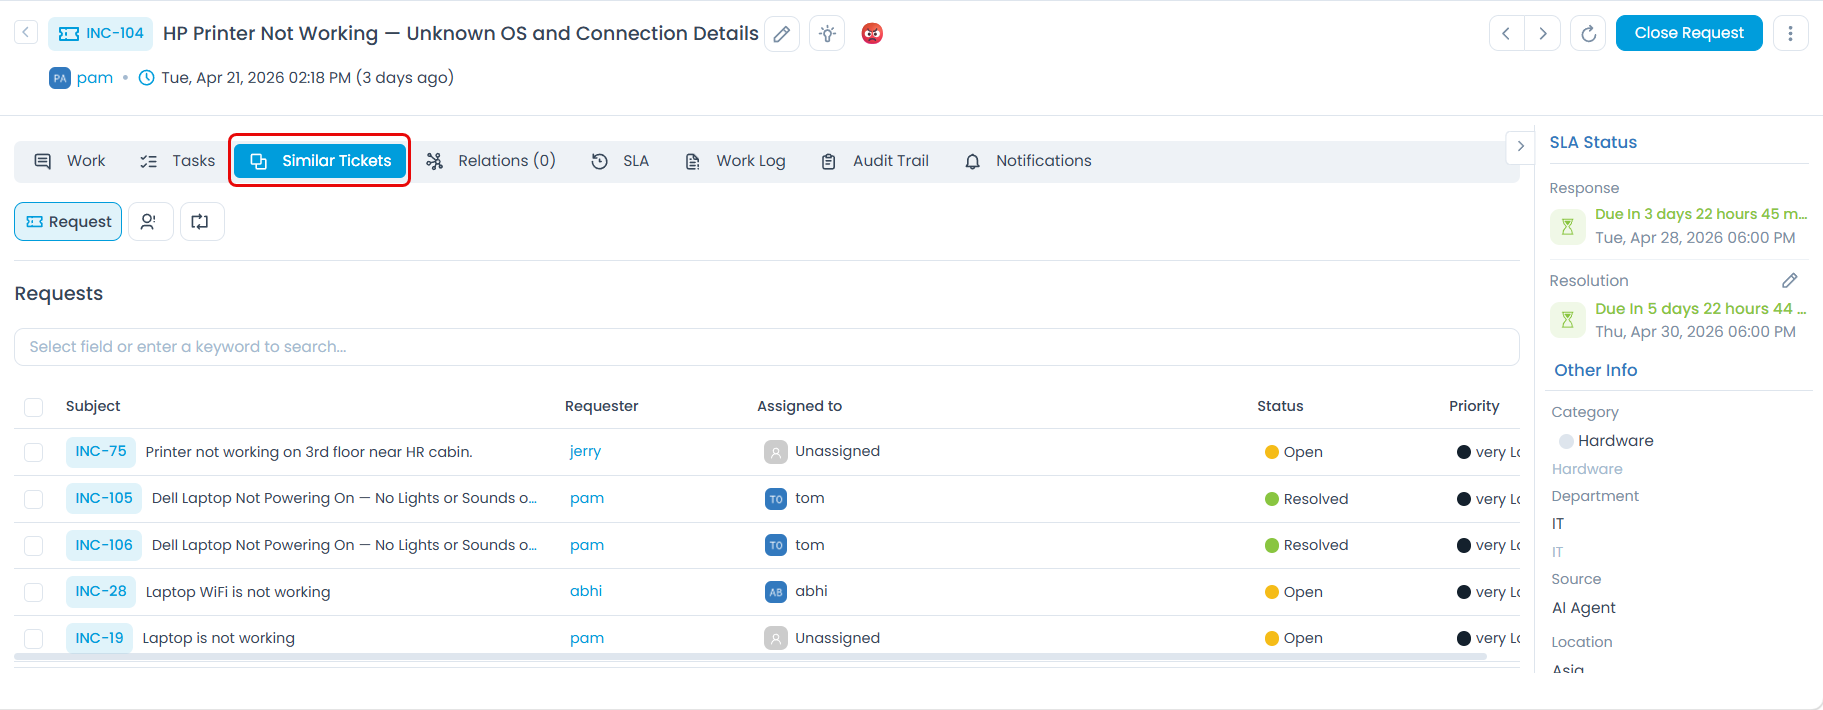
Task: Click the icon tab right of user icon
Action: pyautogui.click(x=201, y=222)
